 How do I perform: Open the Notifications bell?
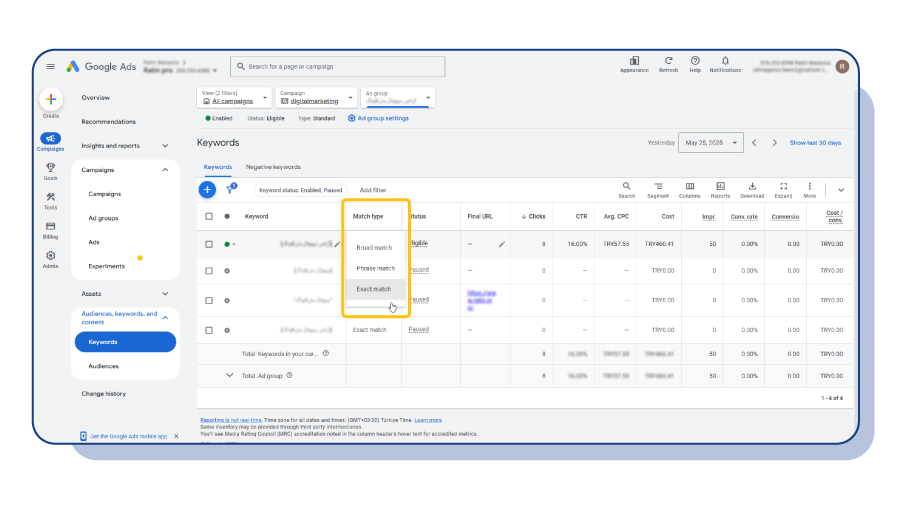pos(725,61)
